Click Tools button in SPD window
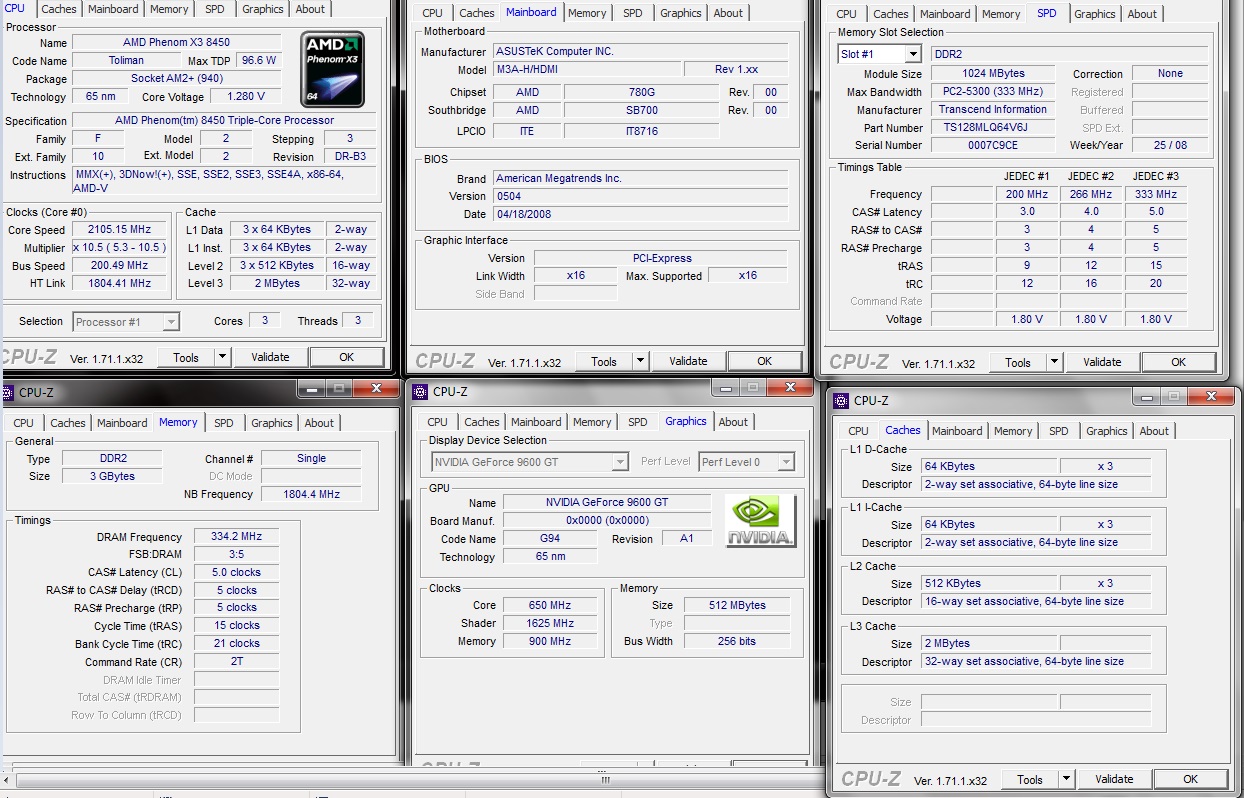The image size is (1244, 798). coord(1018,363)
